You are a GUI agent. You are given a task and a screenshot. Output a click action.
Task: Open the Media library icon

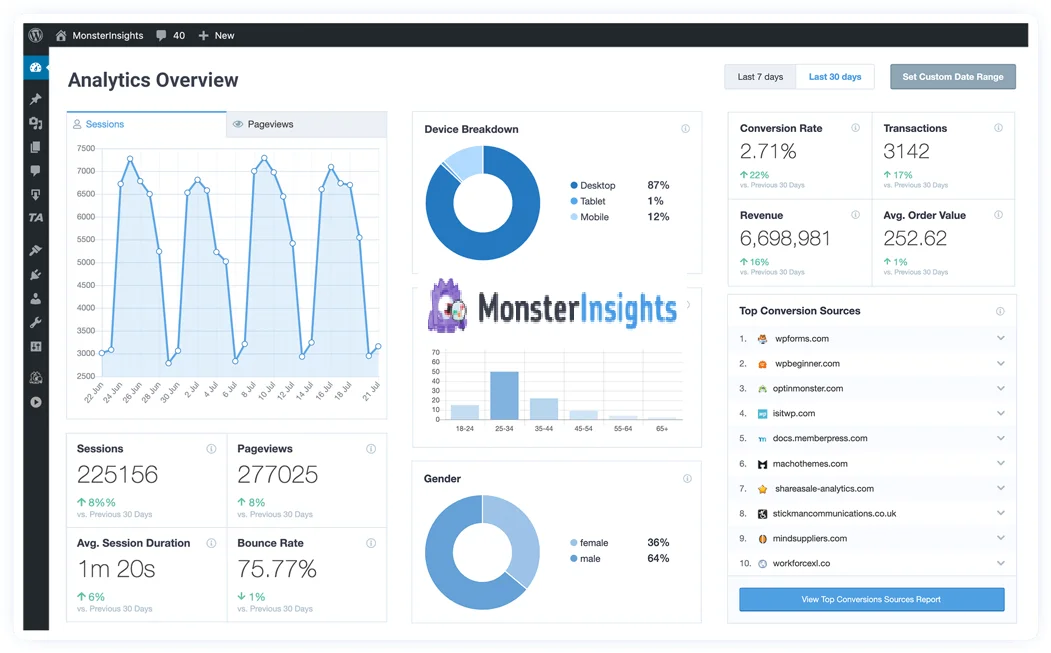click(35, 123)
